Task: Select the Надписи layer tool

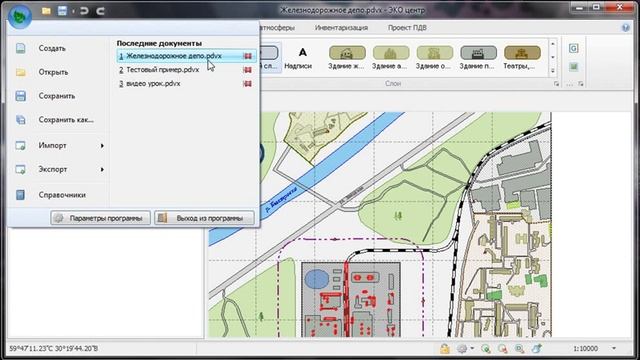Action: tap(298, 58)
